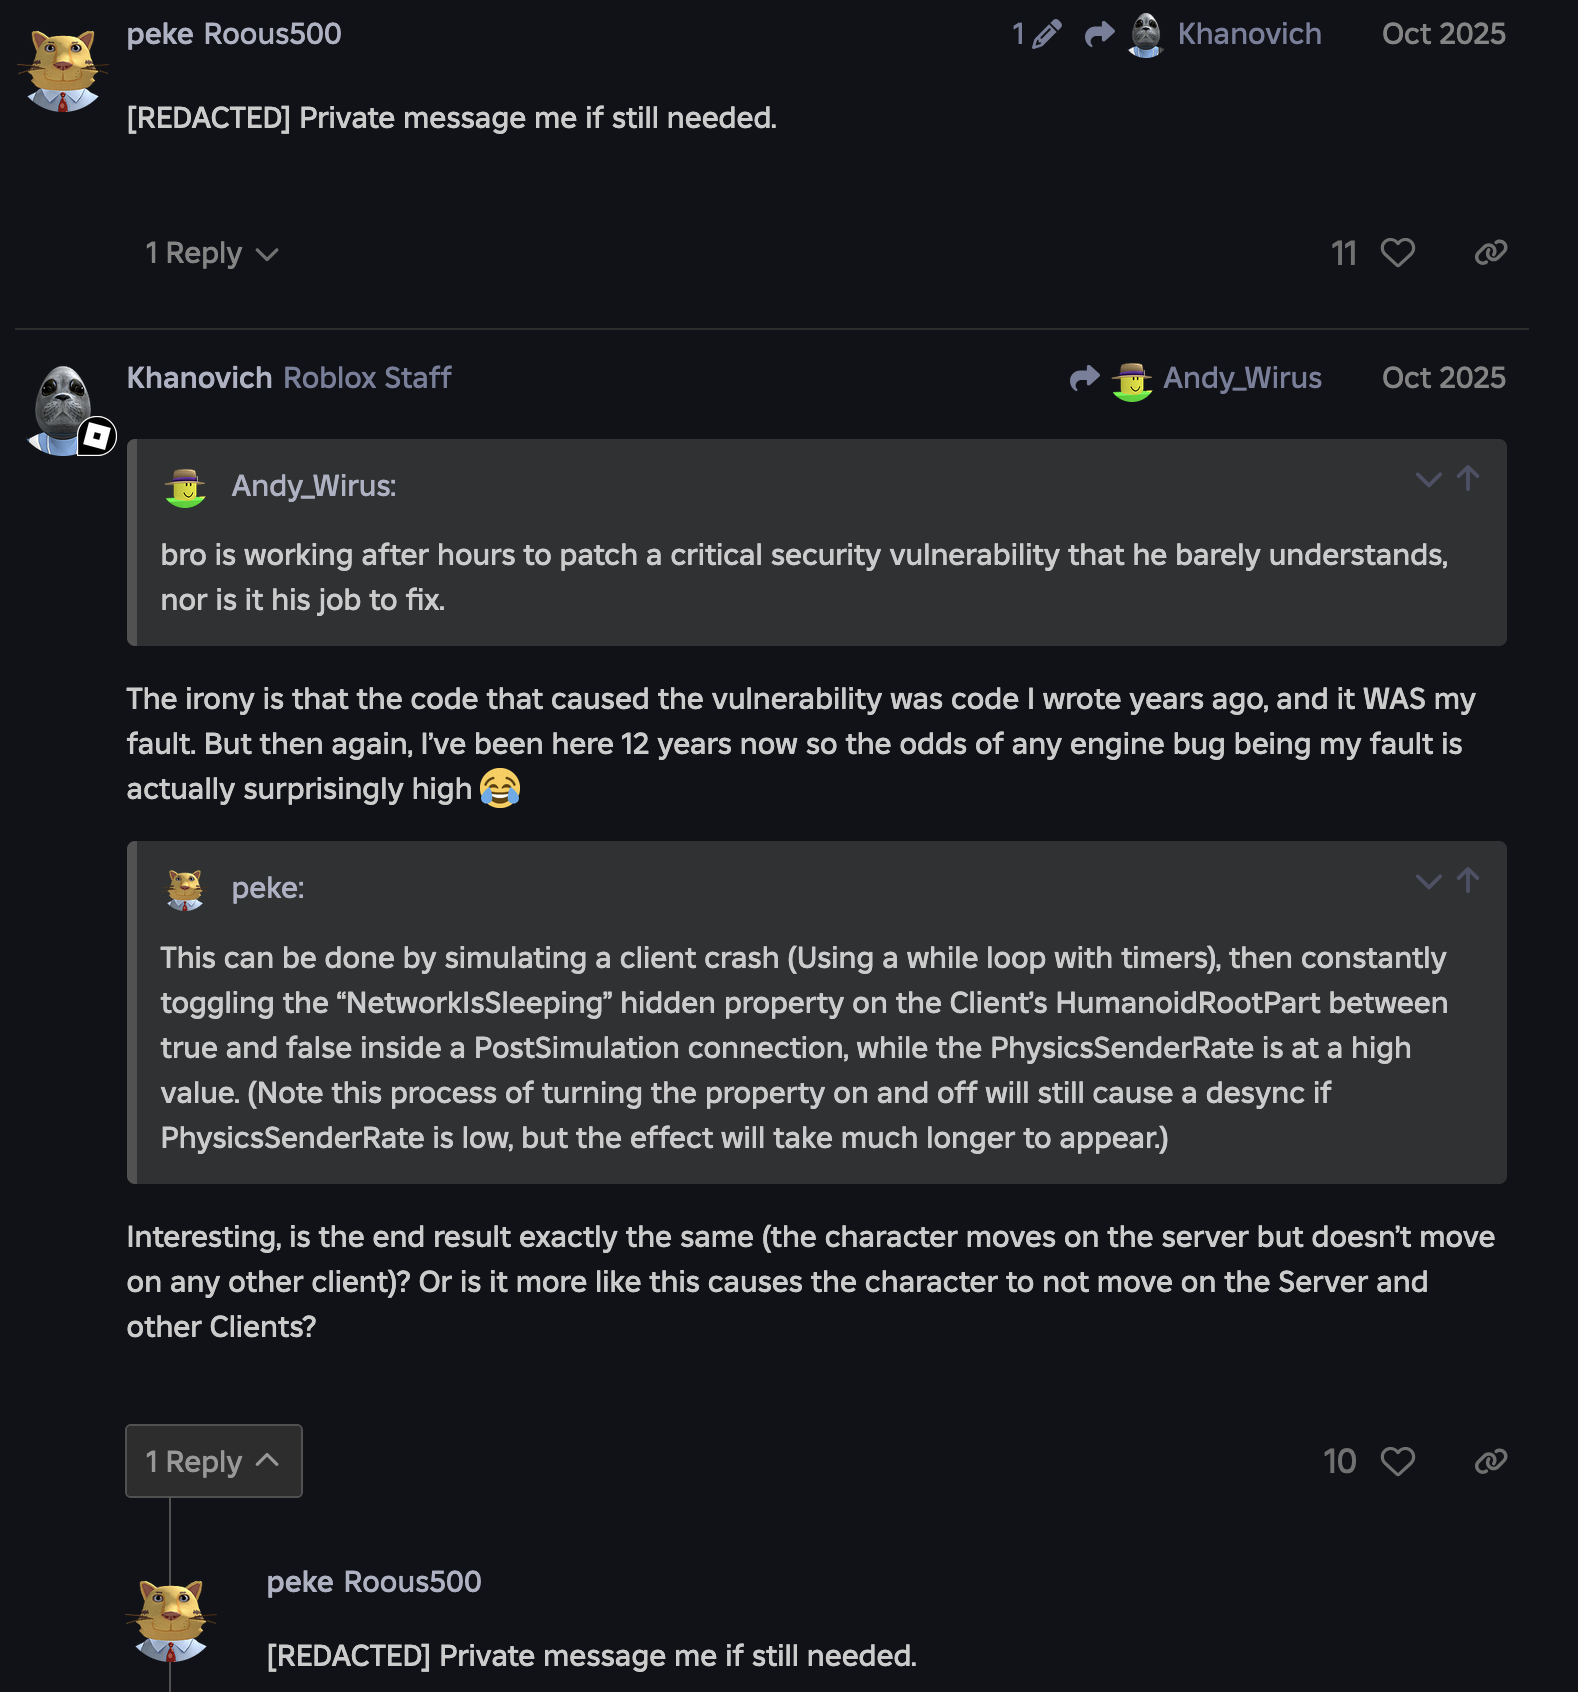The width and height of the screenshot is (1578, 1692).
Task: Like peke's top post with heart icon
Action: (x=1397, y=253)
